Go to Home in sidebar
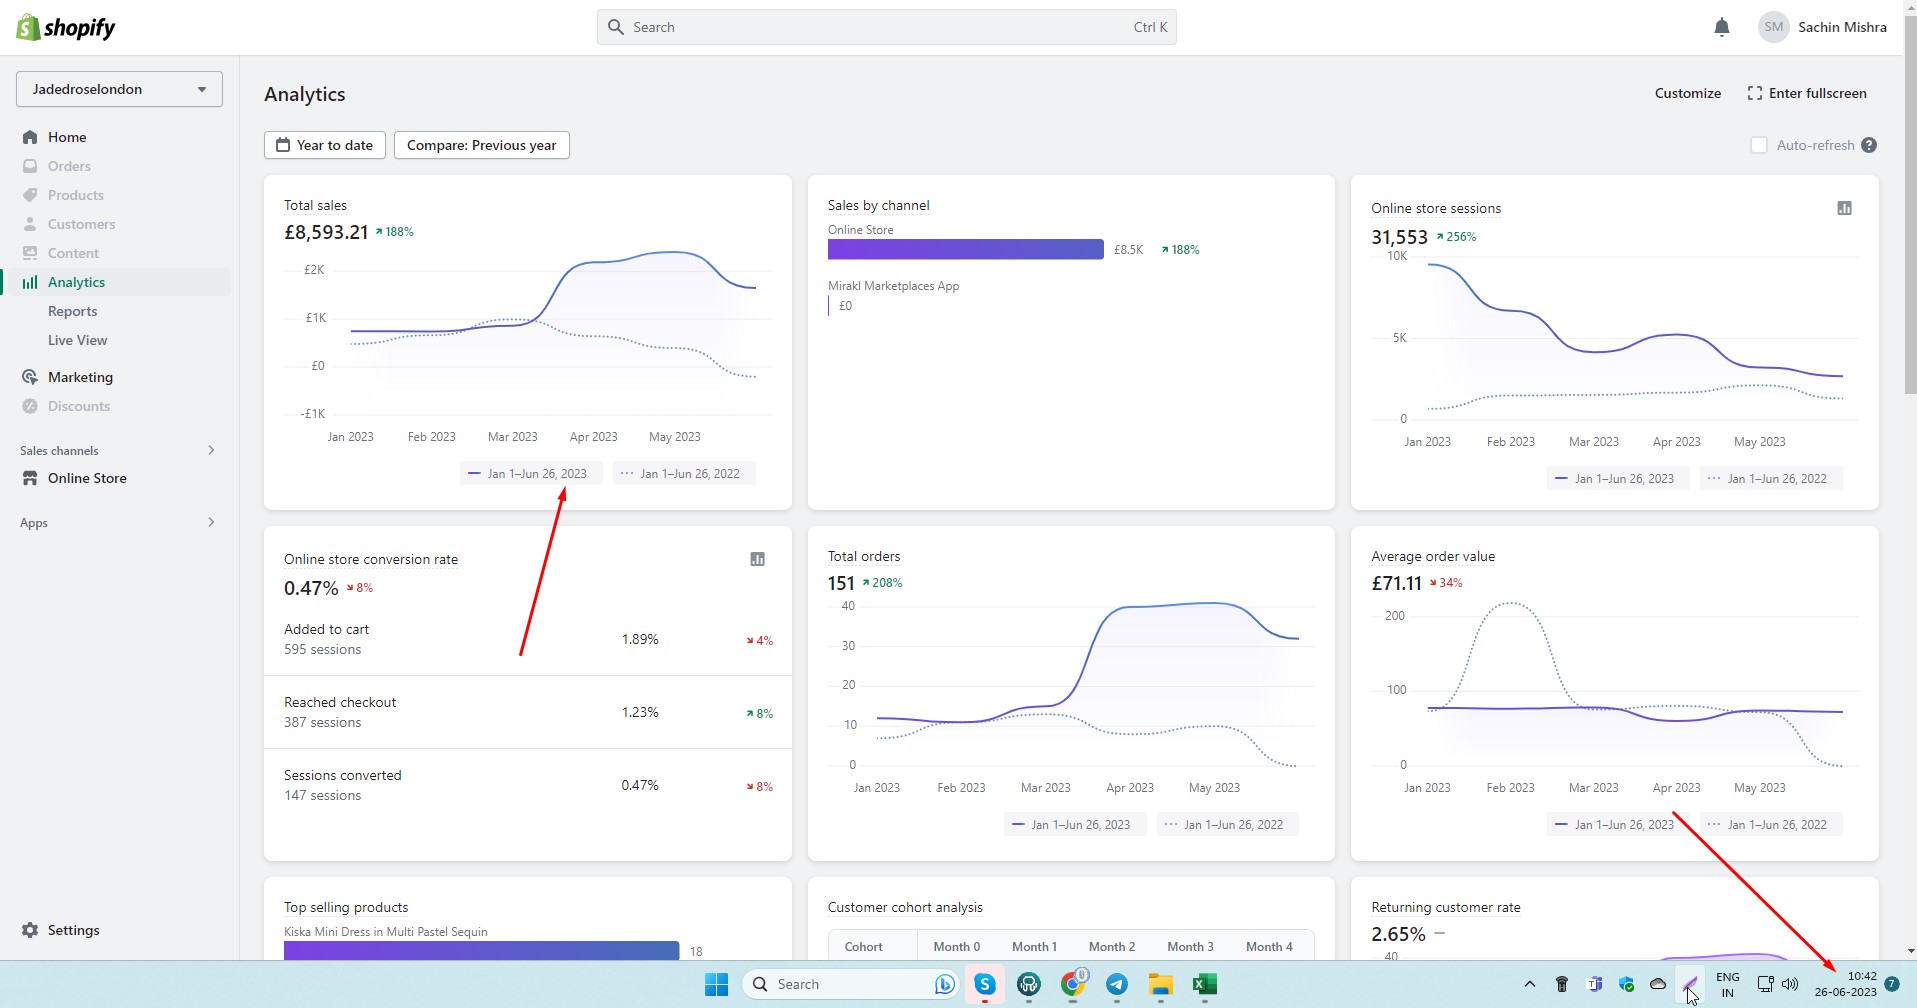1917x1008 pixels. point(67,137)
